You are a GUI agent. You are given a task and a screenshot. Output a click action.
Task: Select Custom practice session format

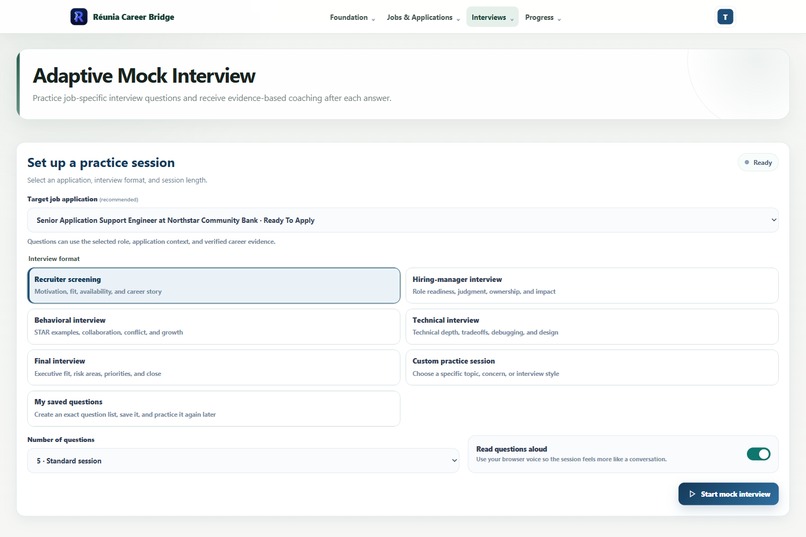coord(592,367)
